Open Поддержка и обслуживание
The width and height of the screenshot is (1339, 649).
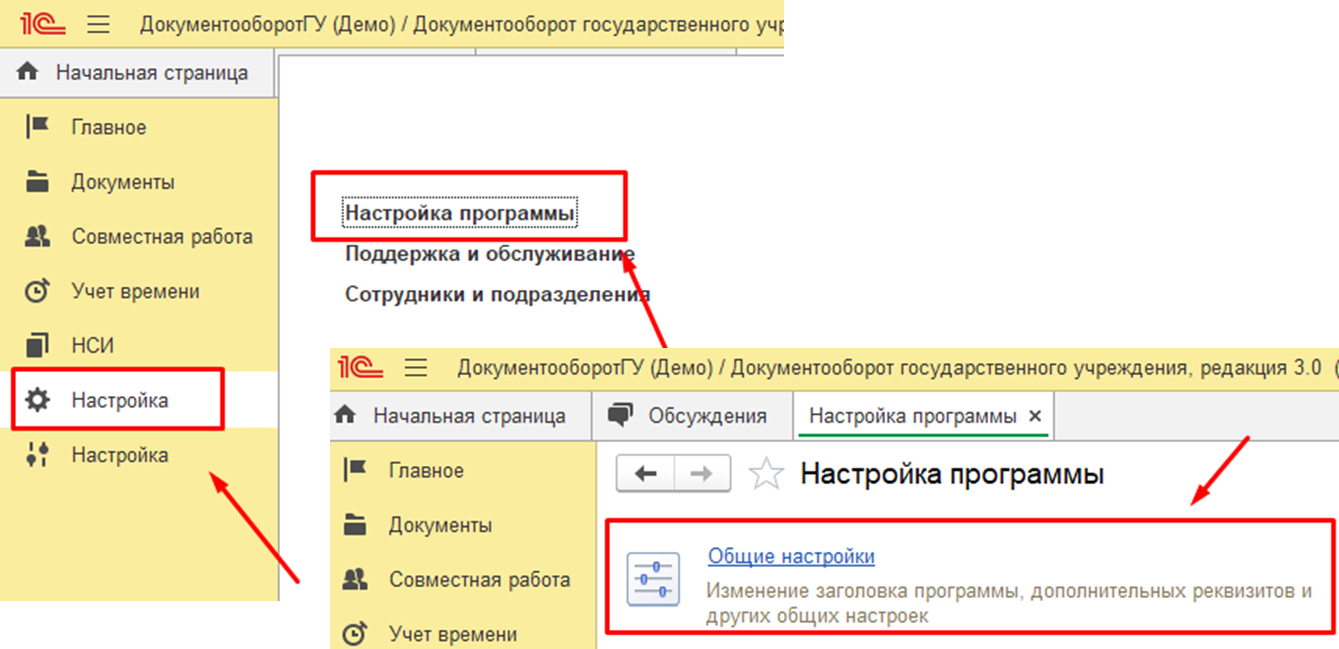pyautogui.click(x=490, y=254)
